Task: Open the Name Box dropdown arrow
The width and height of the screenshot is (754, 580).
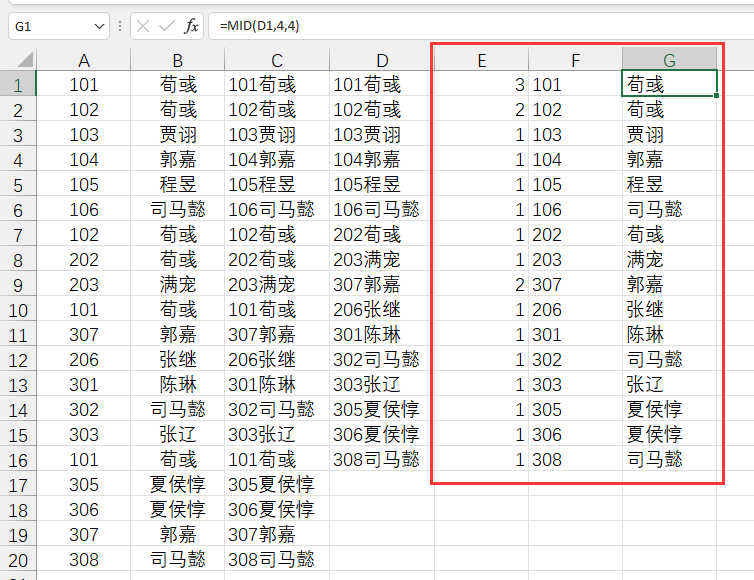Action: click(98, 26)
